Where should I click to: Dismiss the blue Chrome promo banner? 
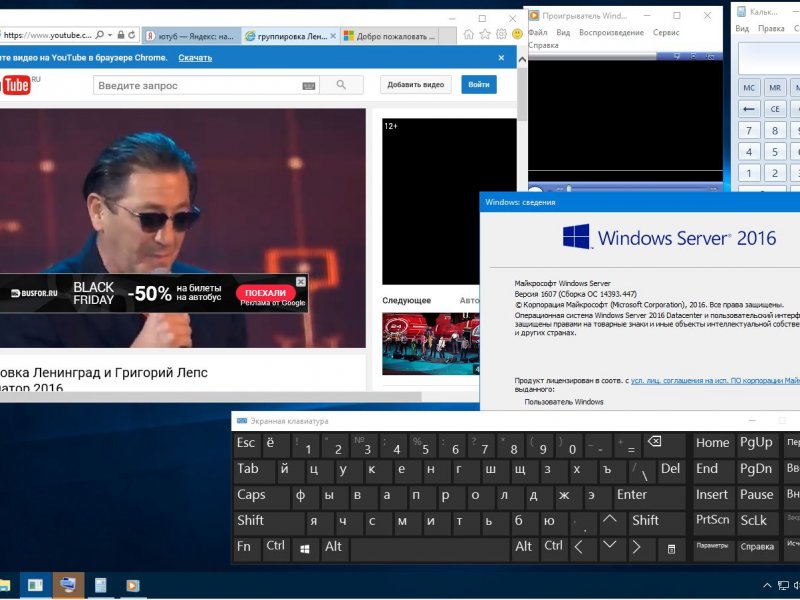(501, 58)
